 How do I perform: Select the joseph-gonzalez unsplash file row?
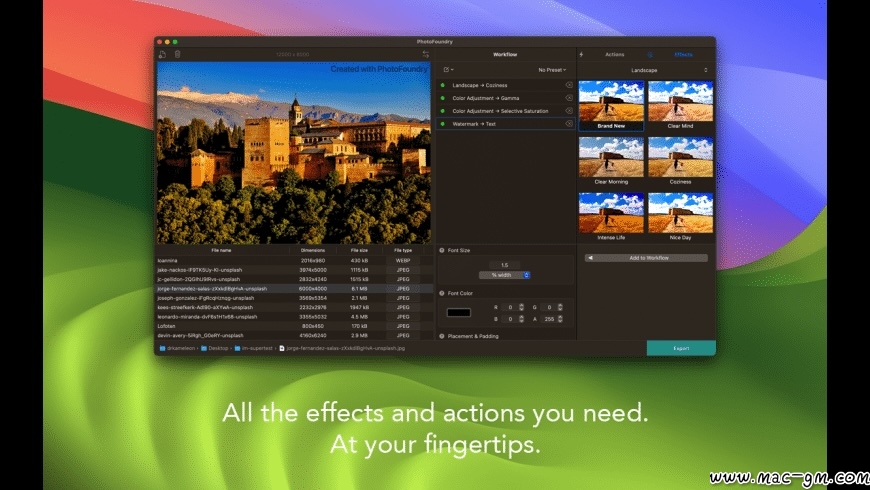(x=294, y=298)
